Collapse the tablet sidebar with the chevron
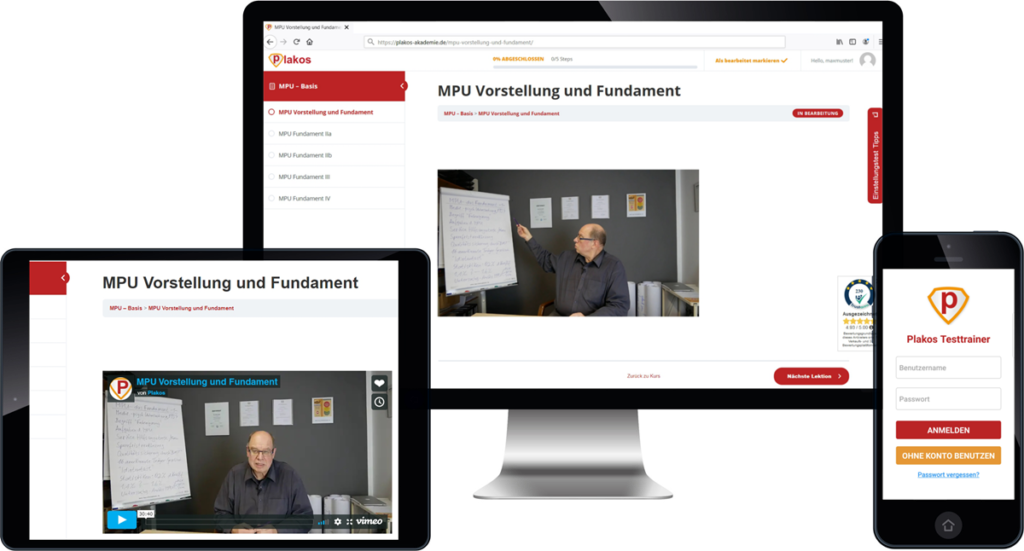This screenshot has width=1024, height=551. [63, 278]
